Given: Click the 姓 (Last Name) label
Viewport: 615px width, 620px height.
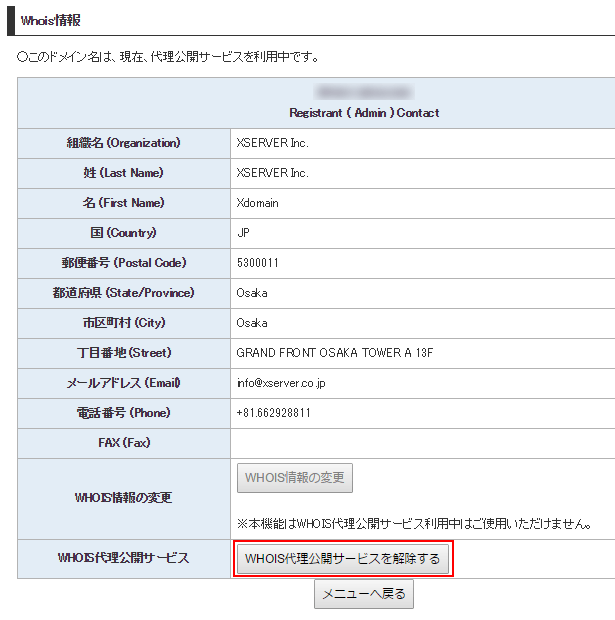Looking at the screenshot, I should point(123,173).
